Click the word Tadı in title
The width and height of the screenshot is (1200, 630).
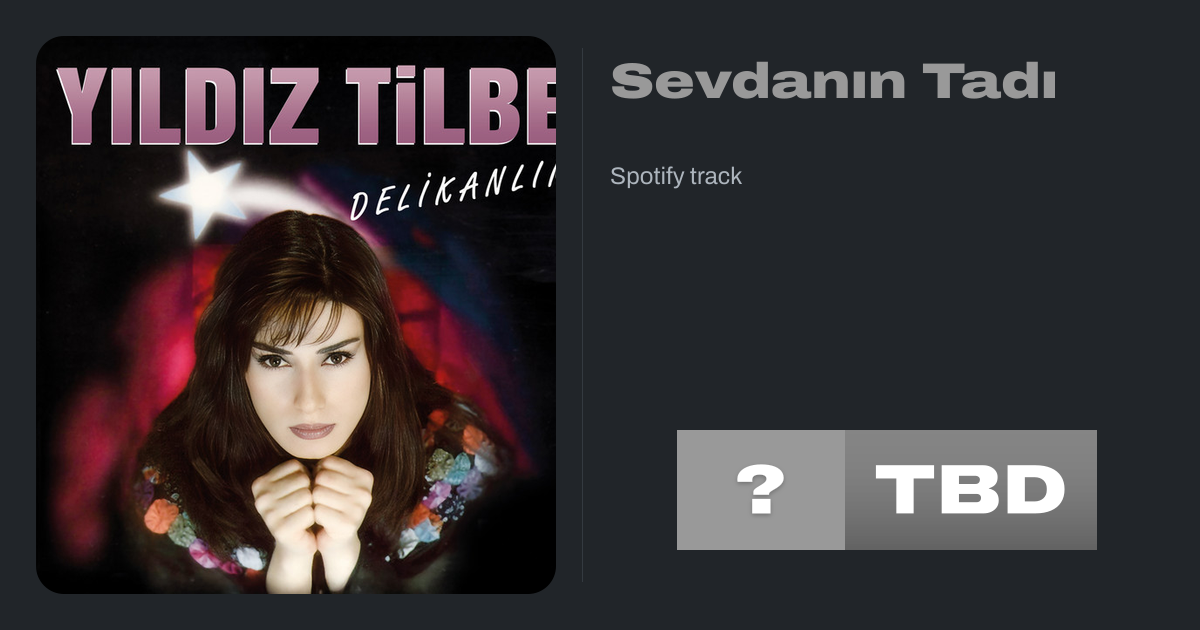click(990, 81)
